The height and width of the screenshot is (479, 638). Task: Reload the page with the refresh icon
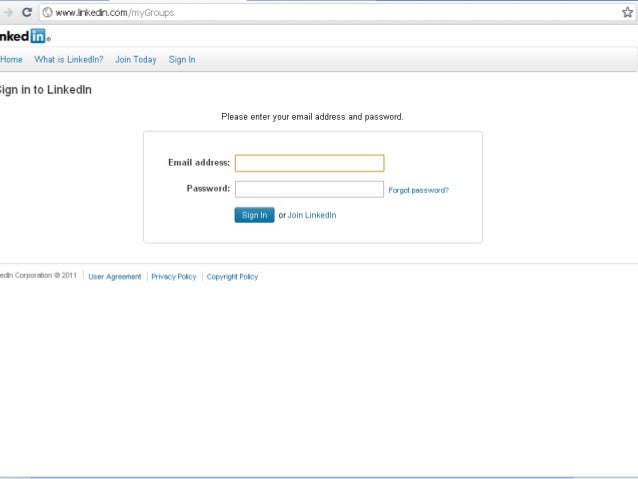(x=27, y=12)
